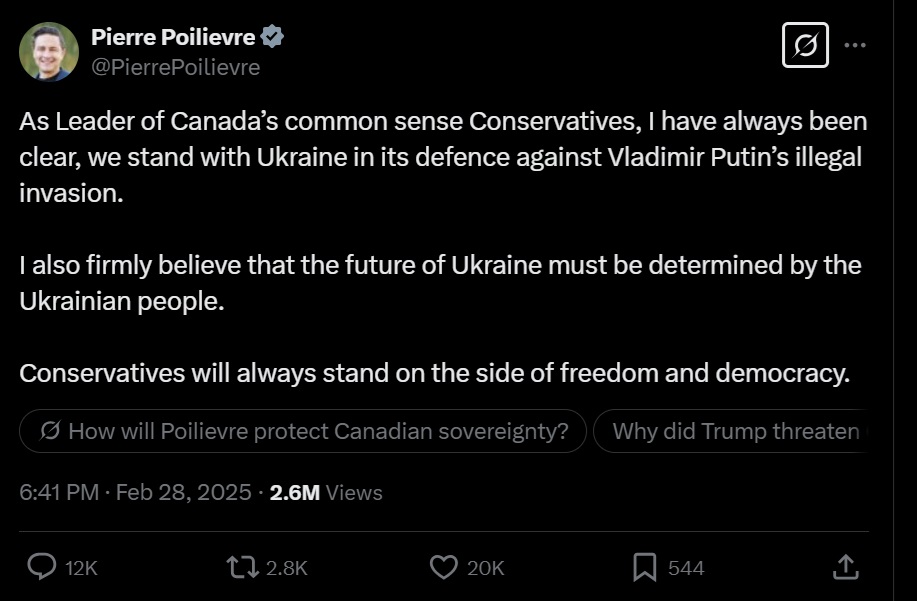Toggle the bookmark icon for this post
The image size is (917, 601).
[645, 567]
